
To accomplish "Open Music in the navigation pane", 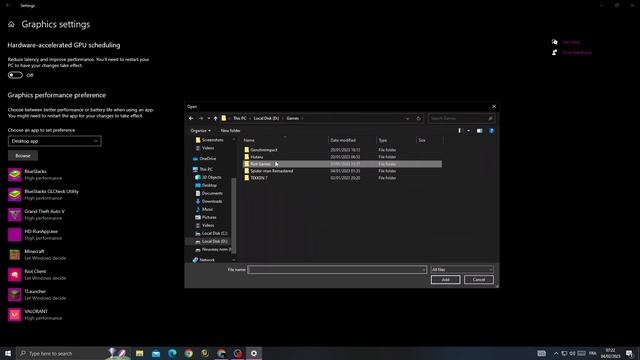I will (x=207, y=209).
